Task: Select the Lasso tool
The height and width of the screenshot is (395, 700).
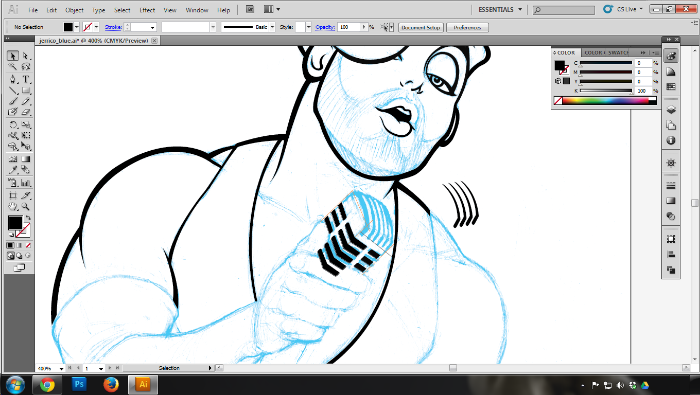Action: pos(26,67)
